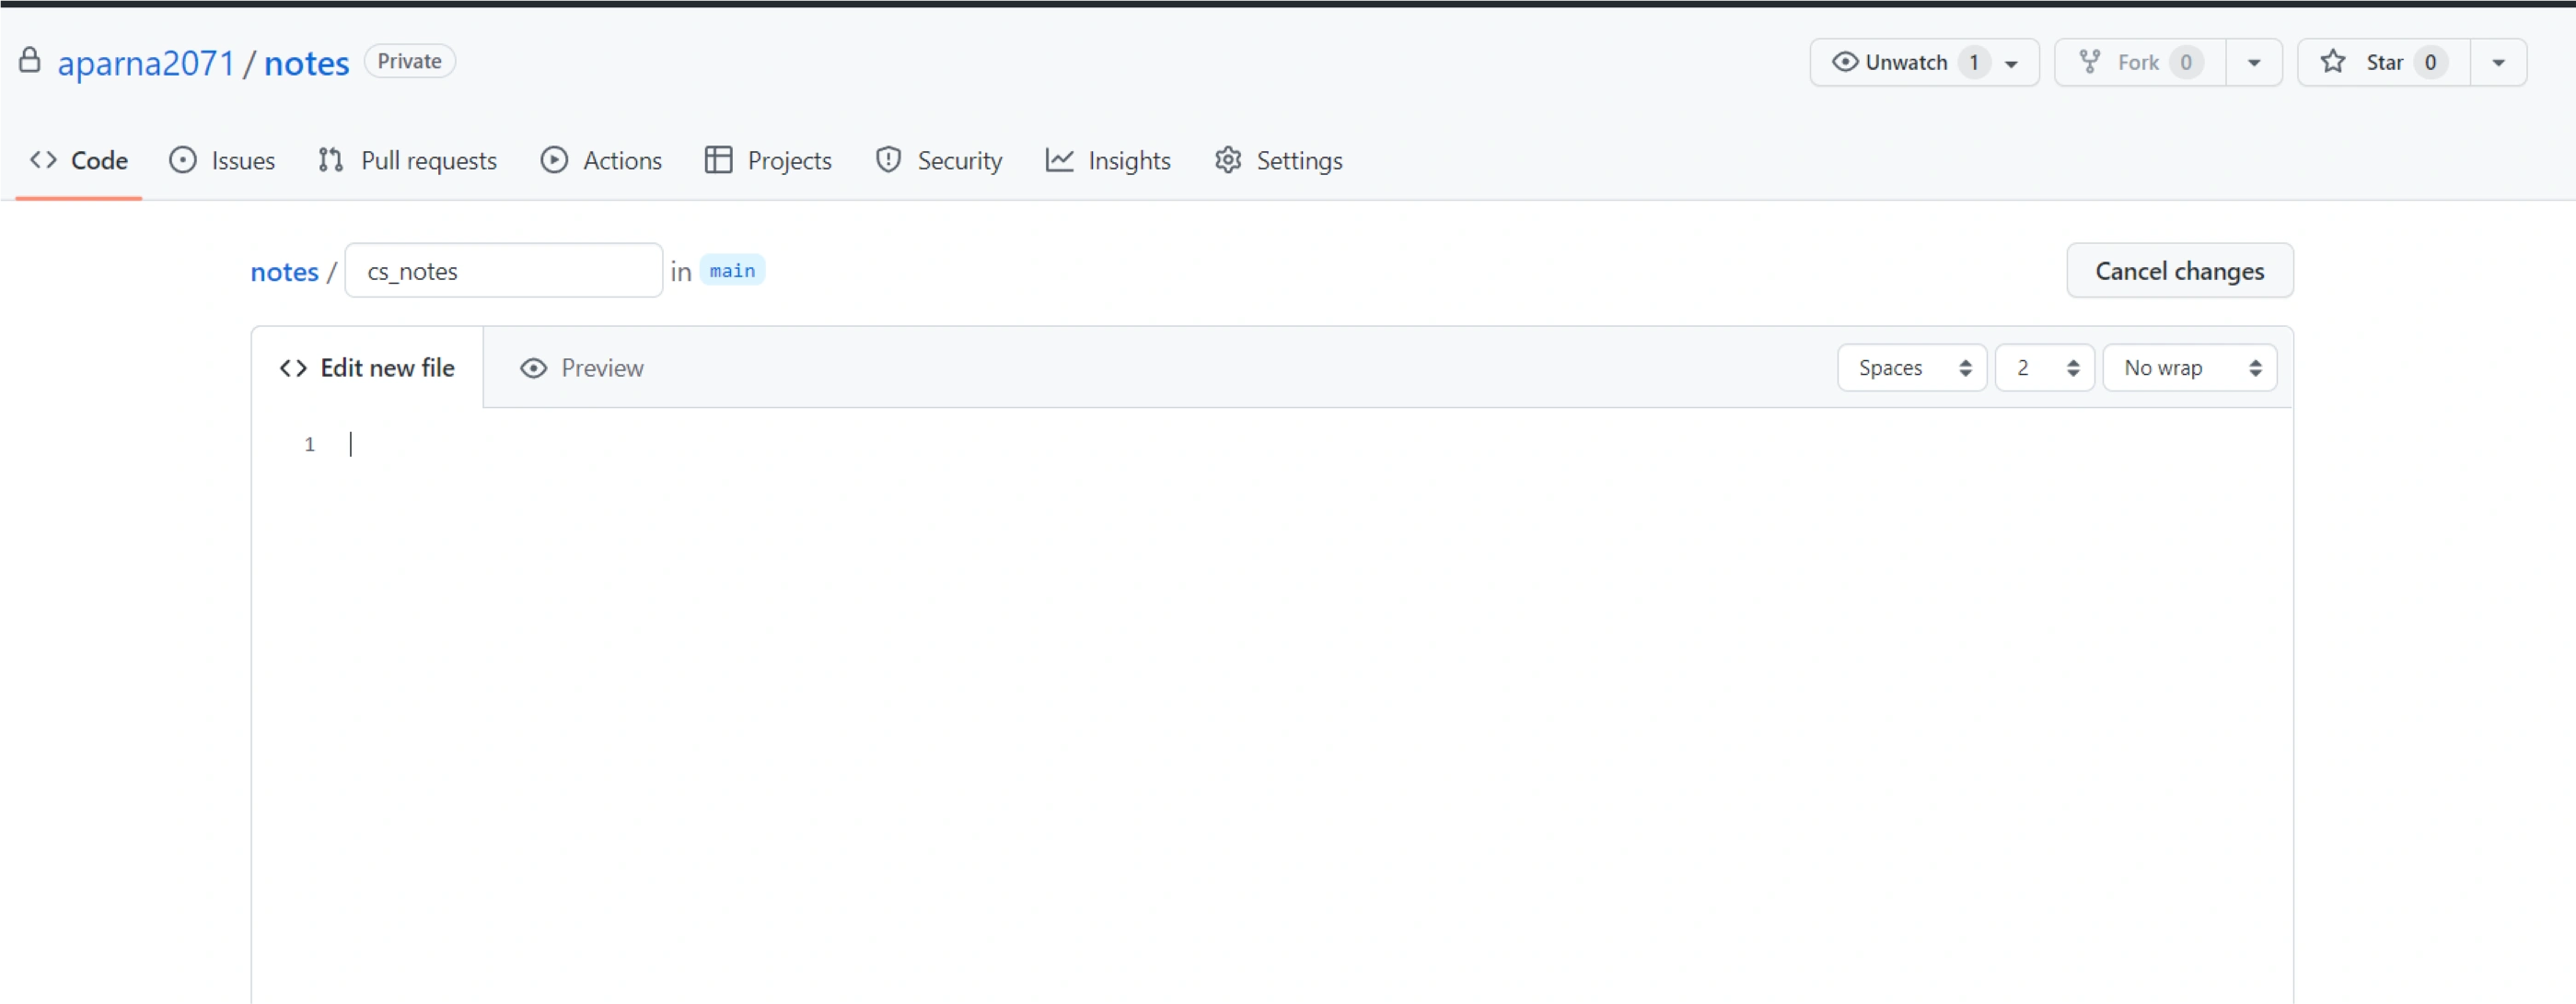Expand the Fork options dropdown arrow
This screenshot has width=2576, height=1004.
click(2254, 62)
